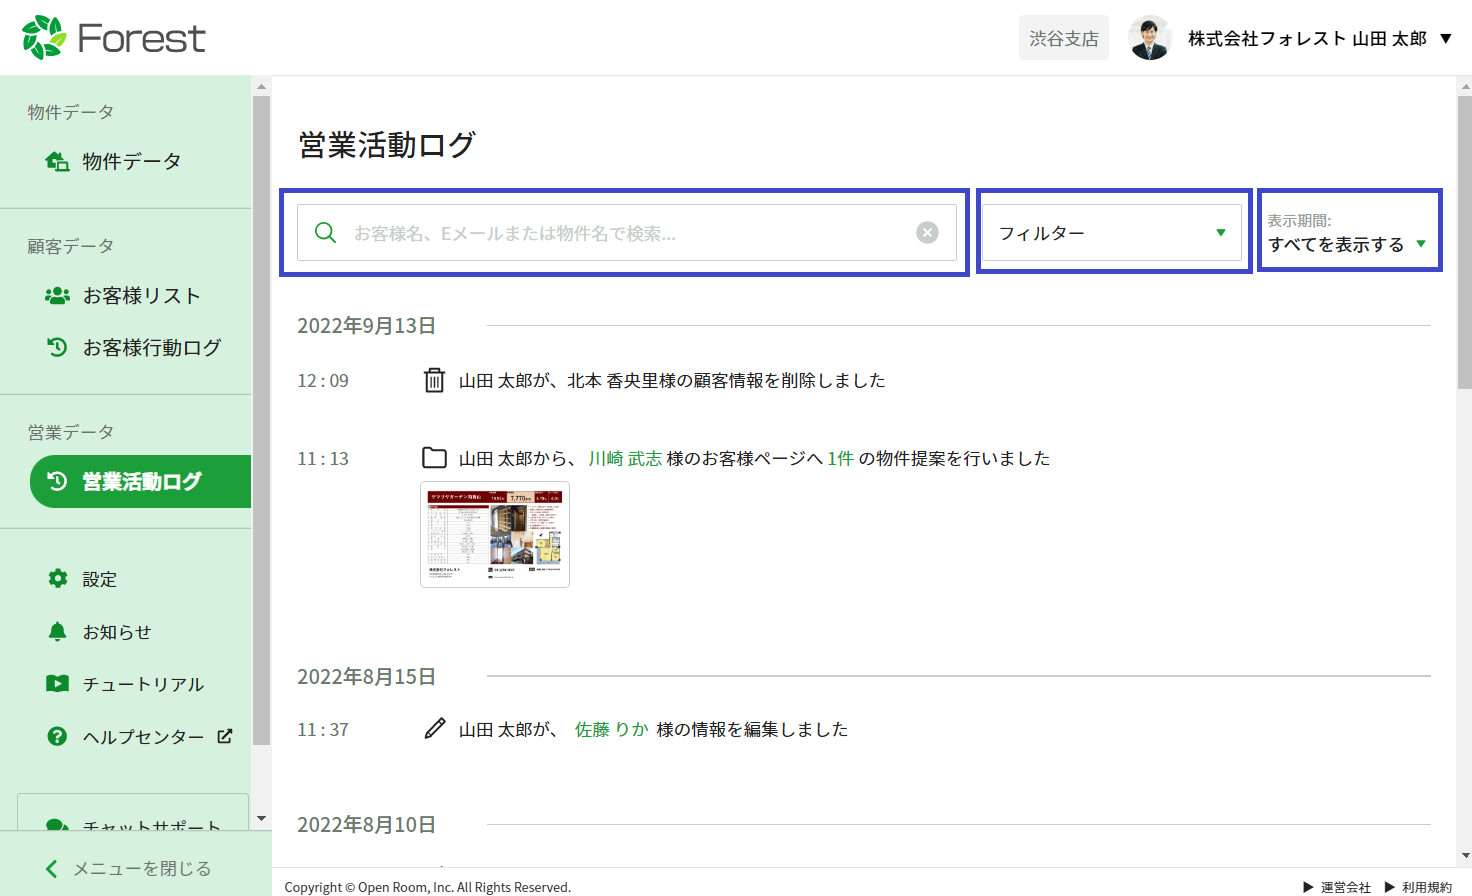Open the user account menu arrow
The height and width of the screenshot is (896, 1472).
click(1445, 39)
